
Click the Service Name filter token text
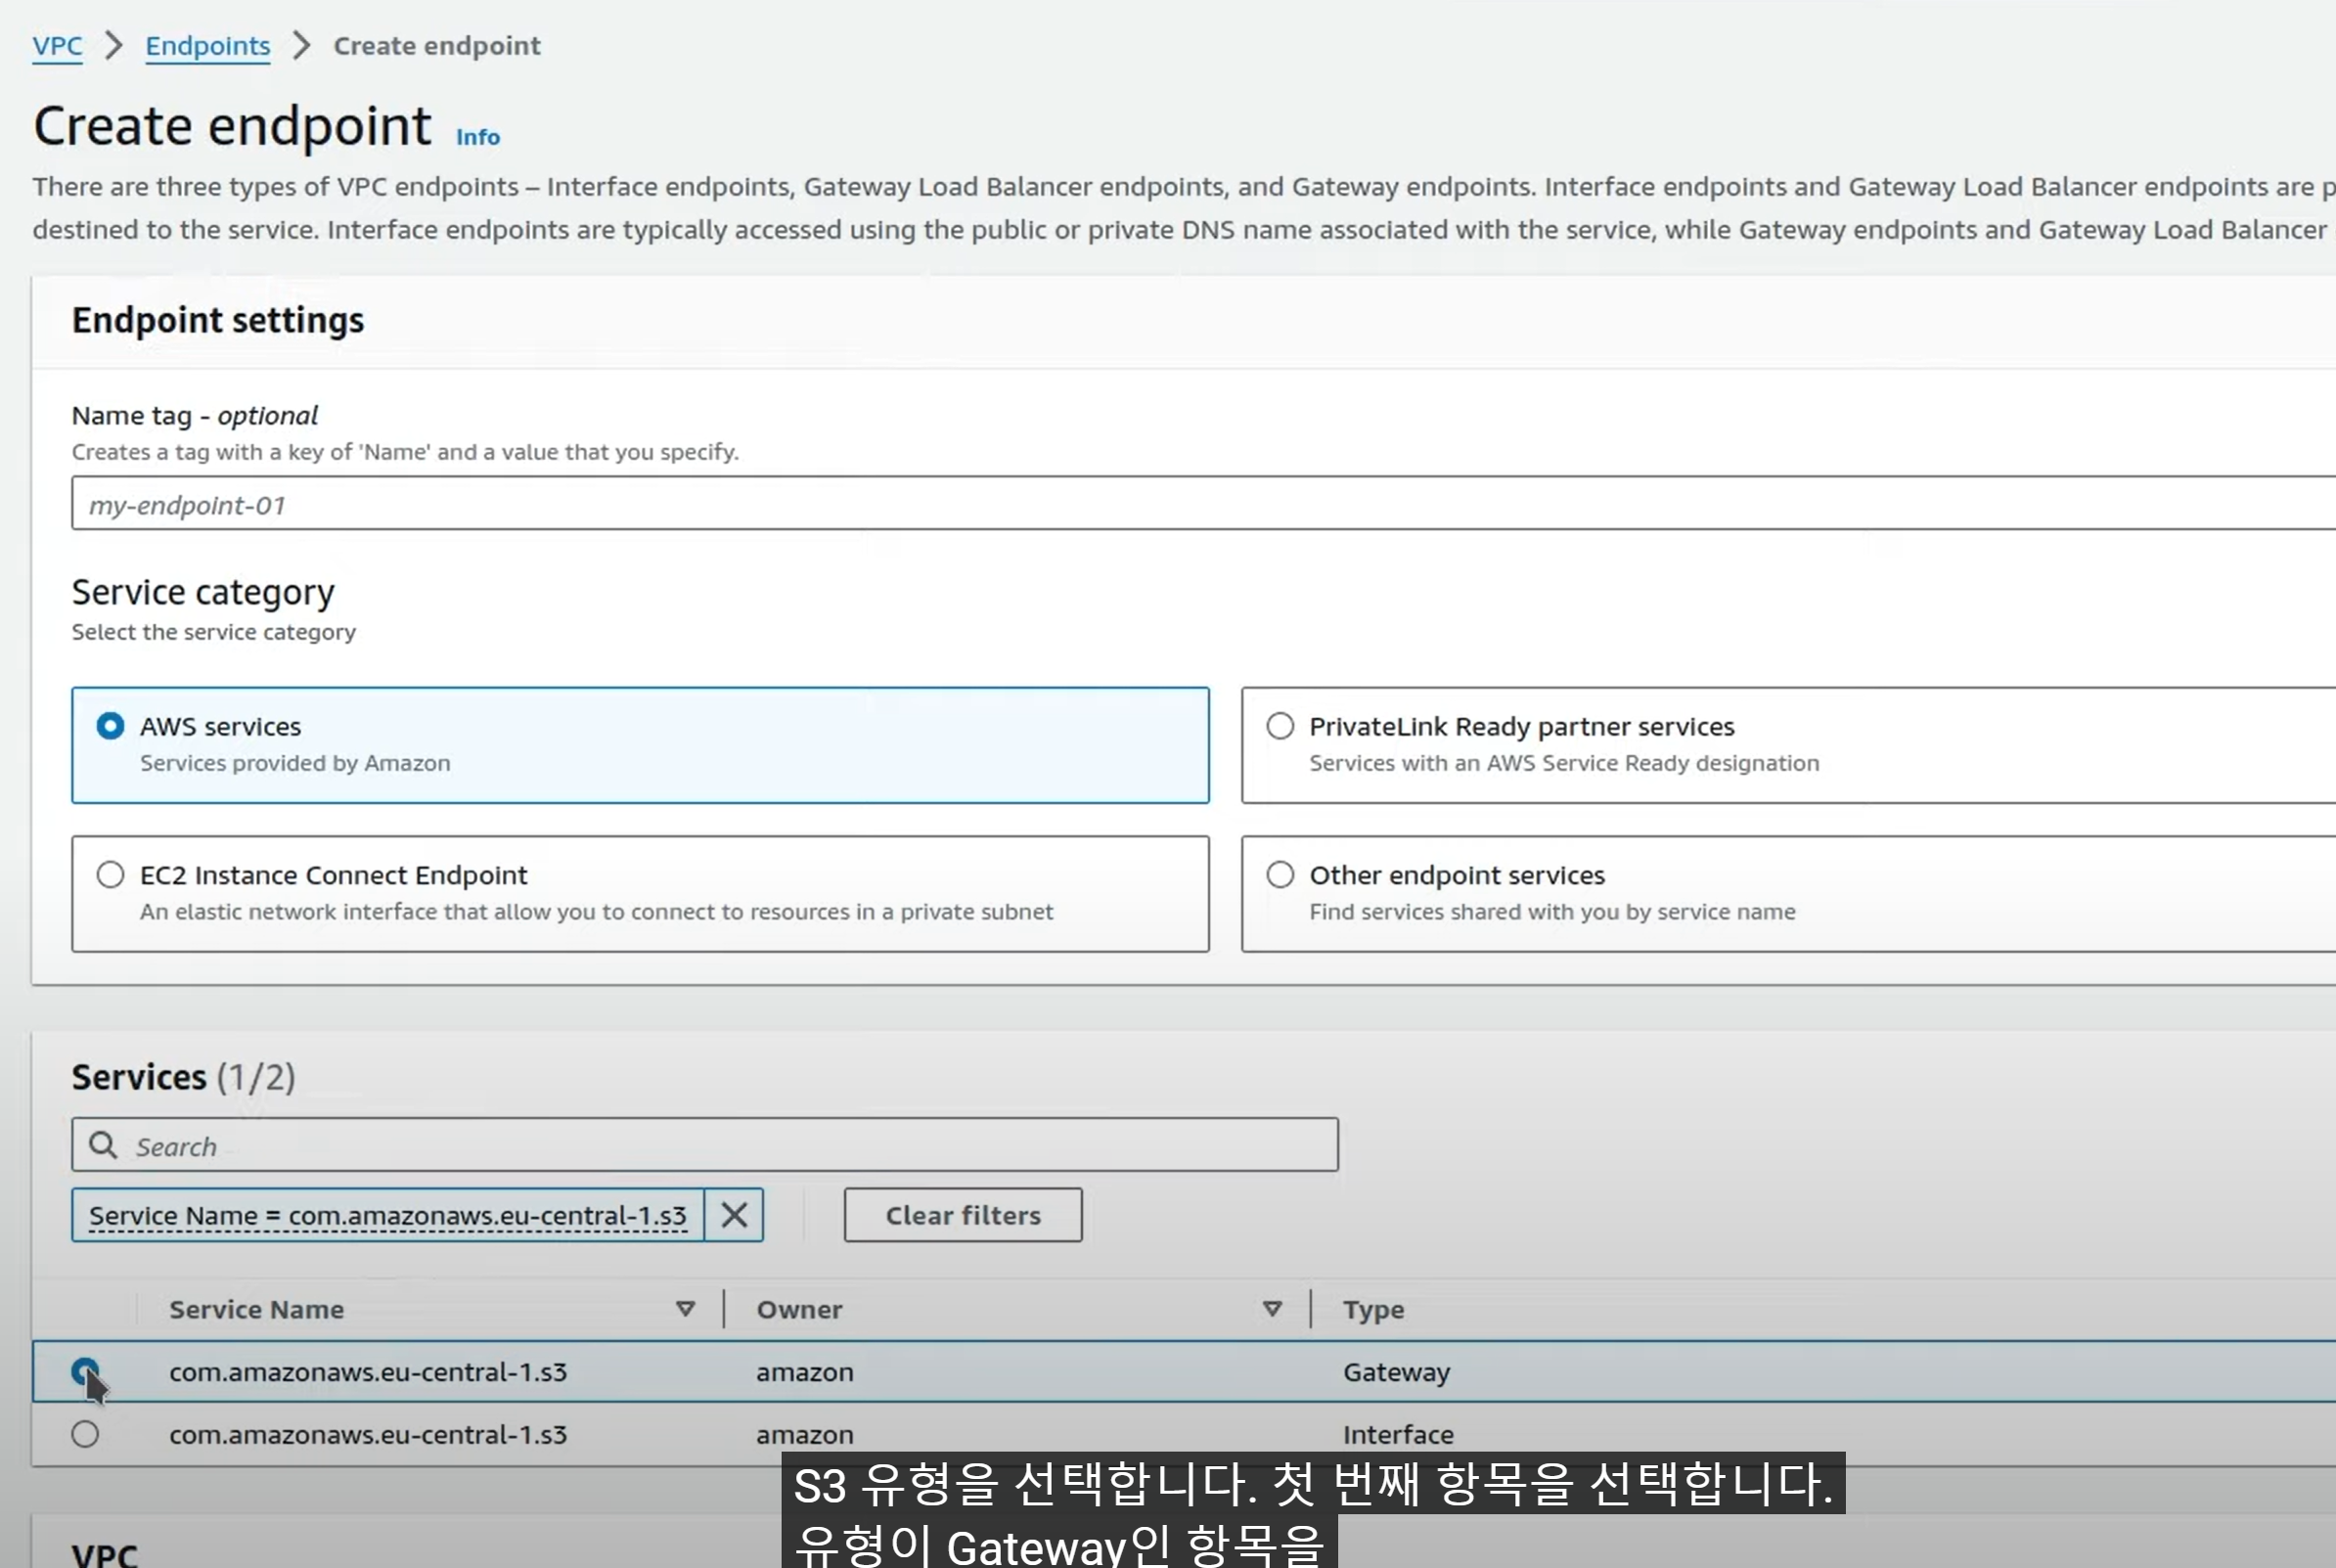pos(387,1215)
